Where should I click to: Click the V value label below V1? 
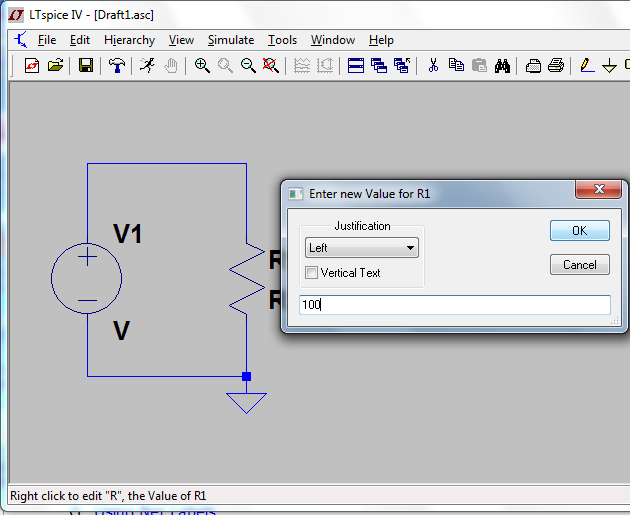[x=122, y=331]
